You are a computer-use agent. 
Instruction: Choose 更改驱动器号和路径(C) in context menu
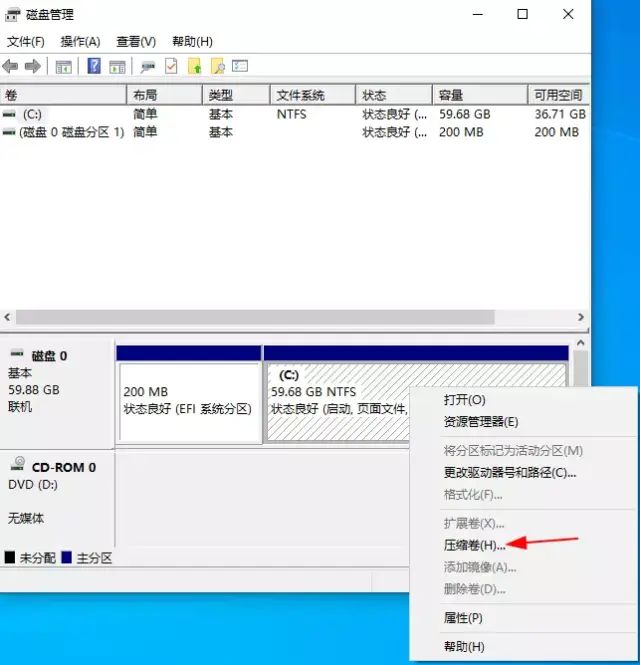pos(509,472)
